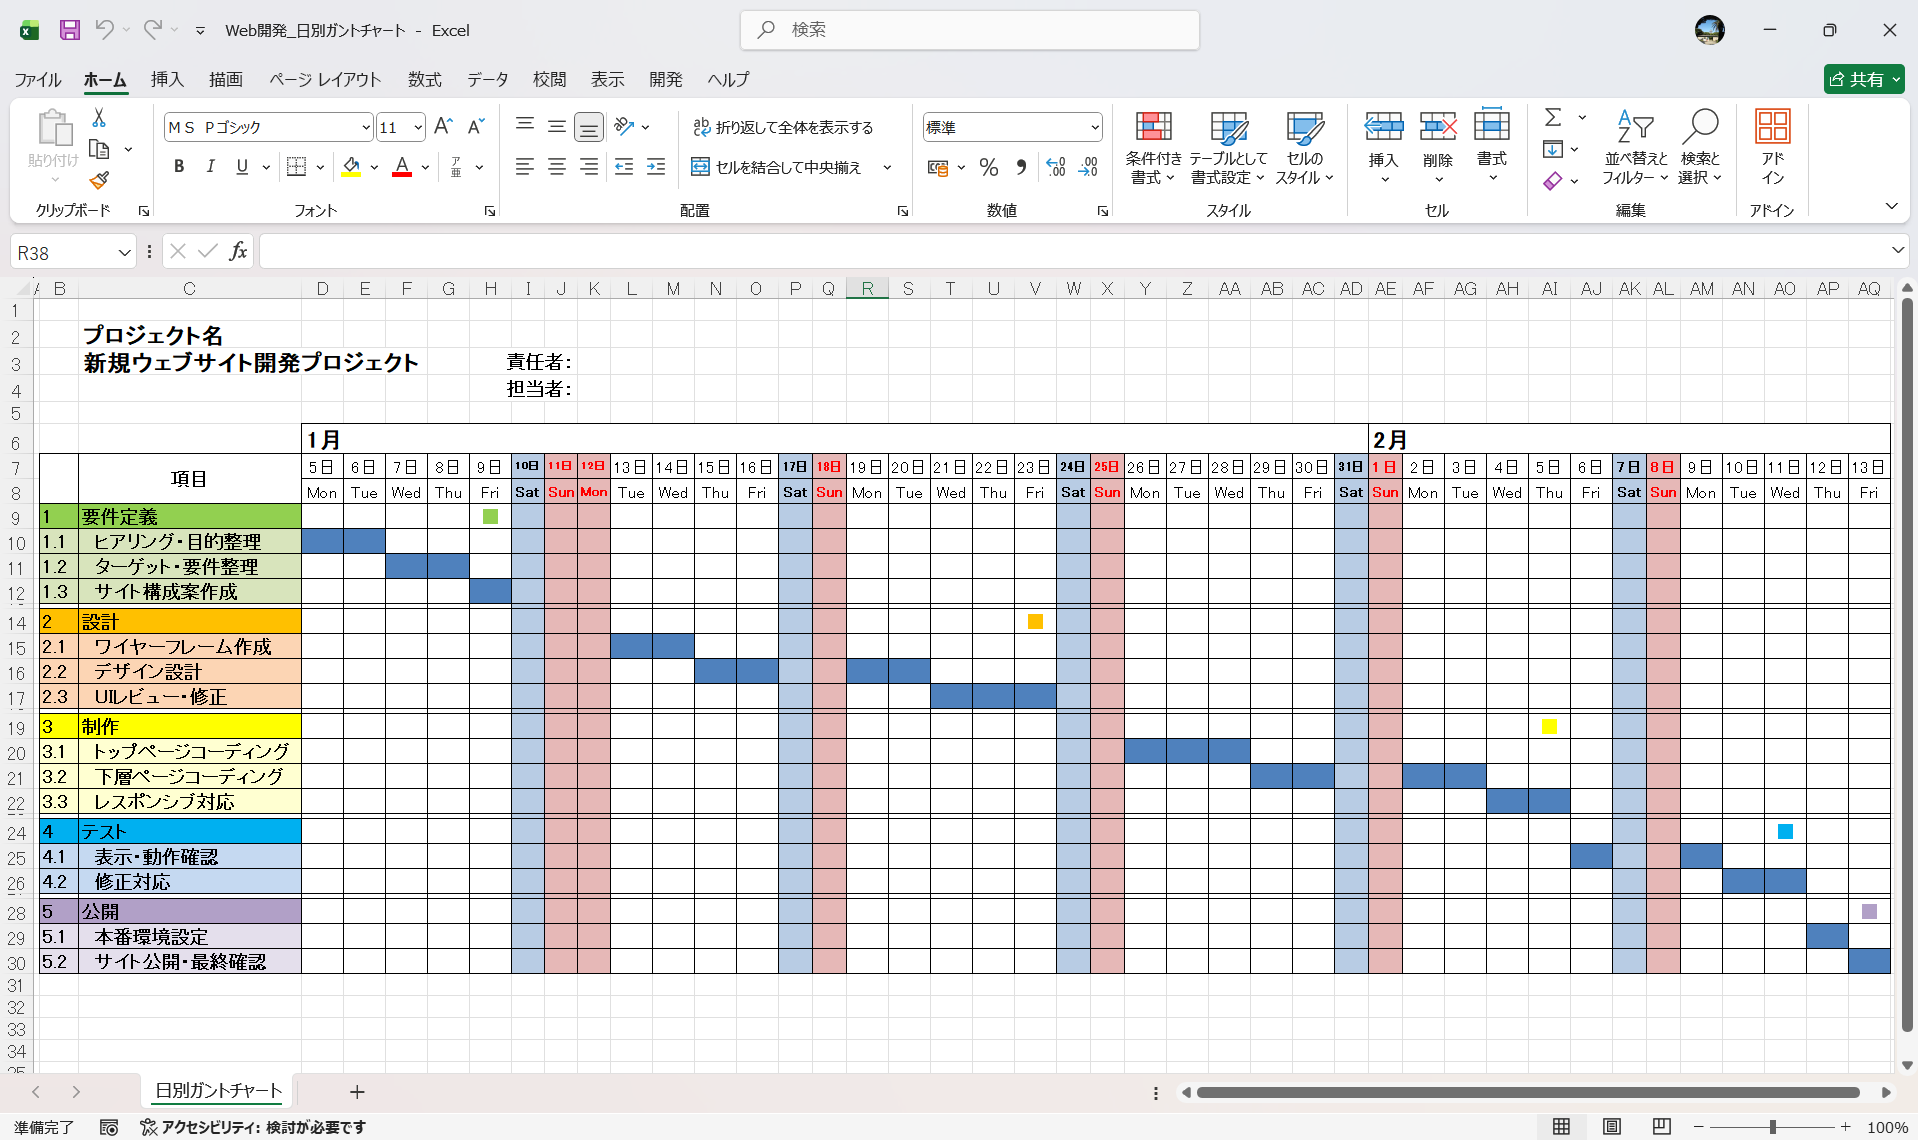Screen dimensions: 1918x1140
Task: Open the font name dropdown
Action: (366, 127)
